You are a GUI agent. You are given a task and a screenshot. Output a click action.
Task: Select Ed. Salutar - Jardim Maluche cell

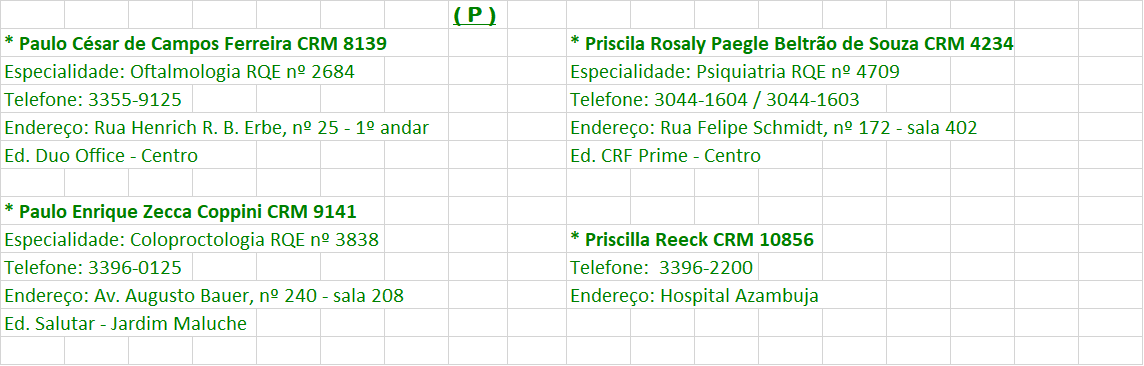click(125, 323)
